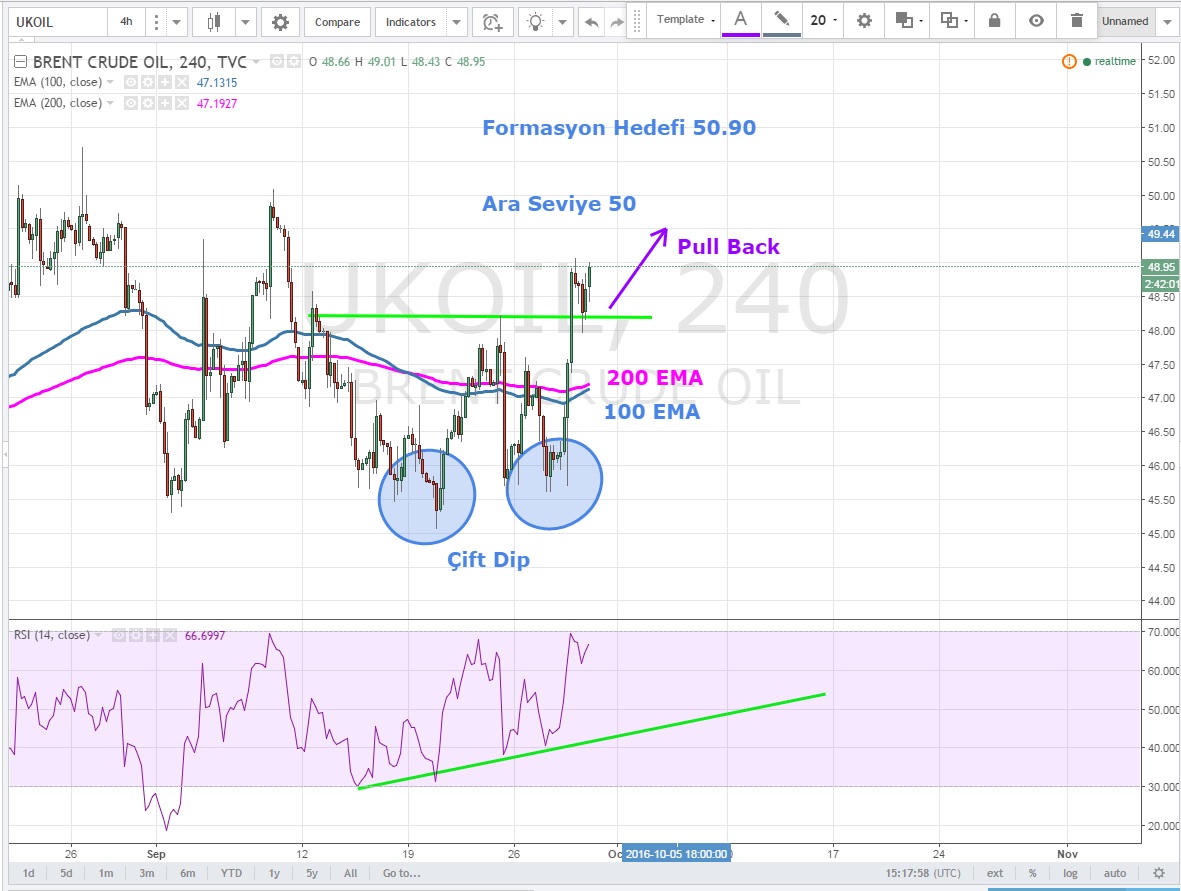Select the YTD time range tab
1181x891 pixels.
click(231, 873)
